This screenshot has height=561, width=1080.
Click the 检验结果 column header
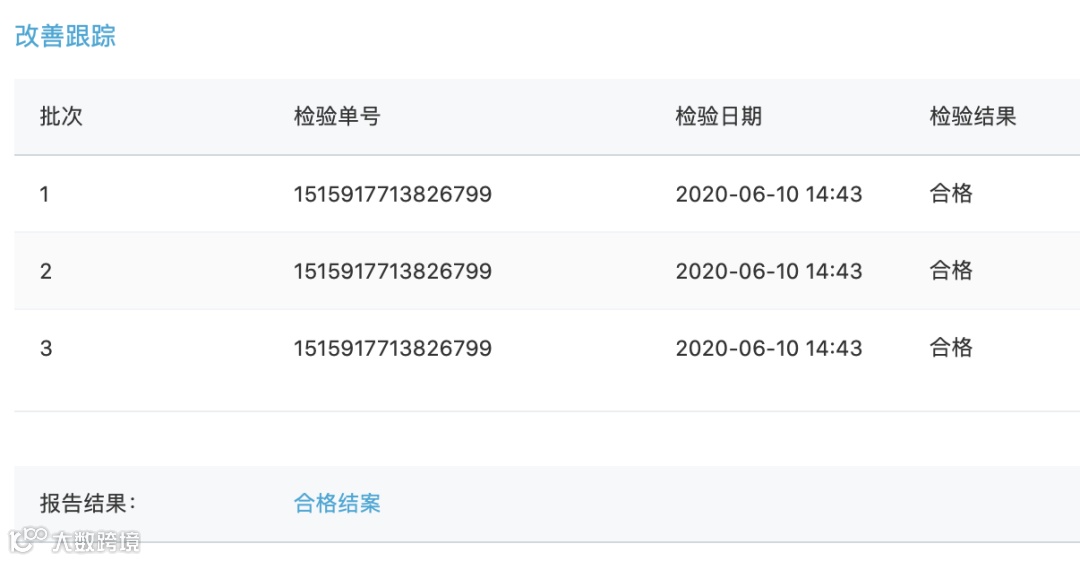point(973,116)
